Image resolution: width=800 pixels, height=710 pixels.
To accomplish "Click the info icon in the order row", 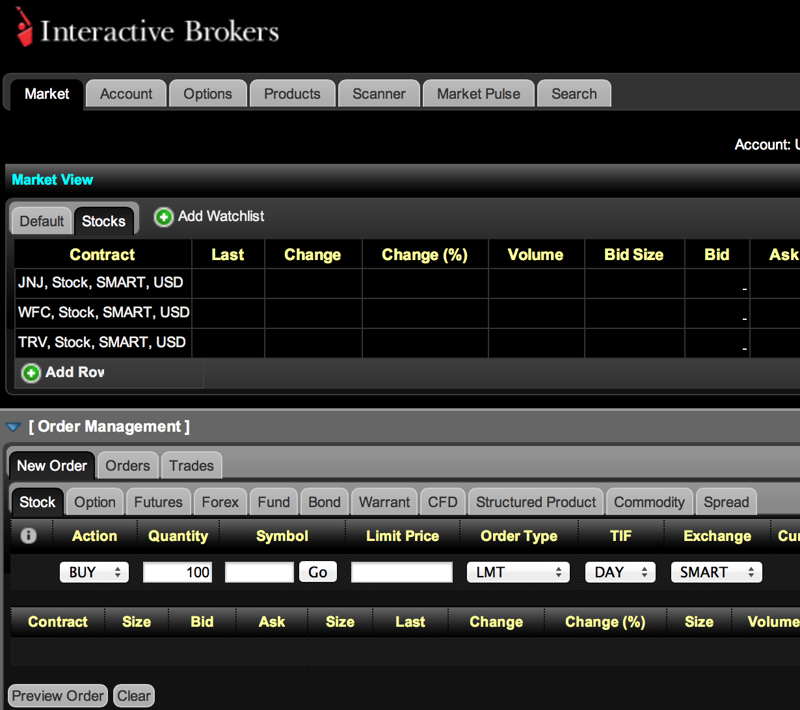I will pos(28,536).
